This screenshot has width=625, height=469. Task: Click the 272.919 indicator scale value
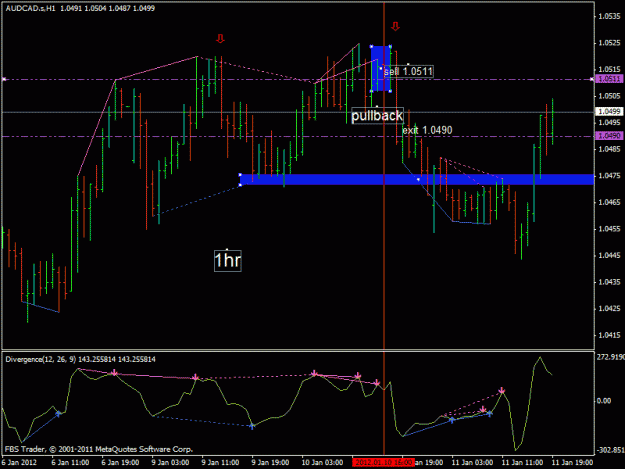[x=610, y=357]
